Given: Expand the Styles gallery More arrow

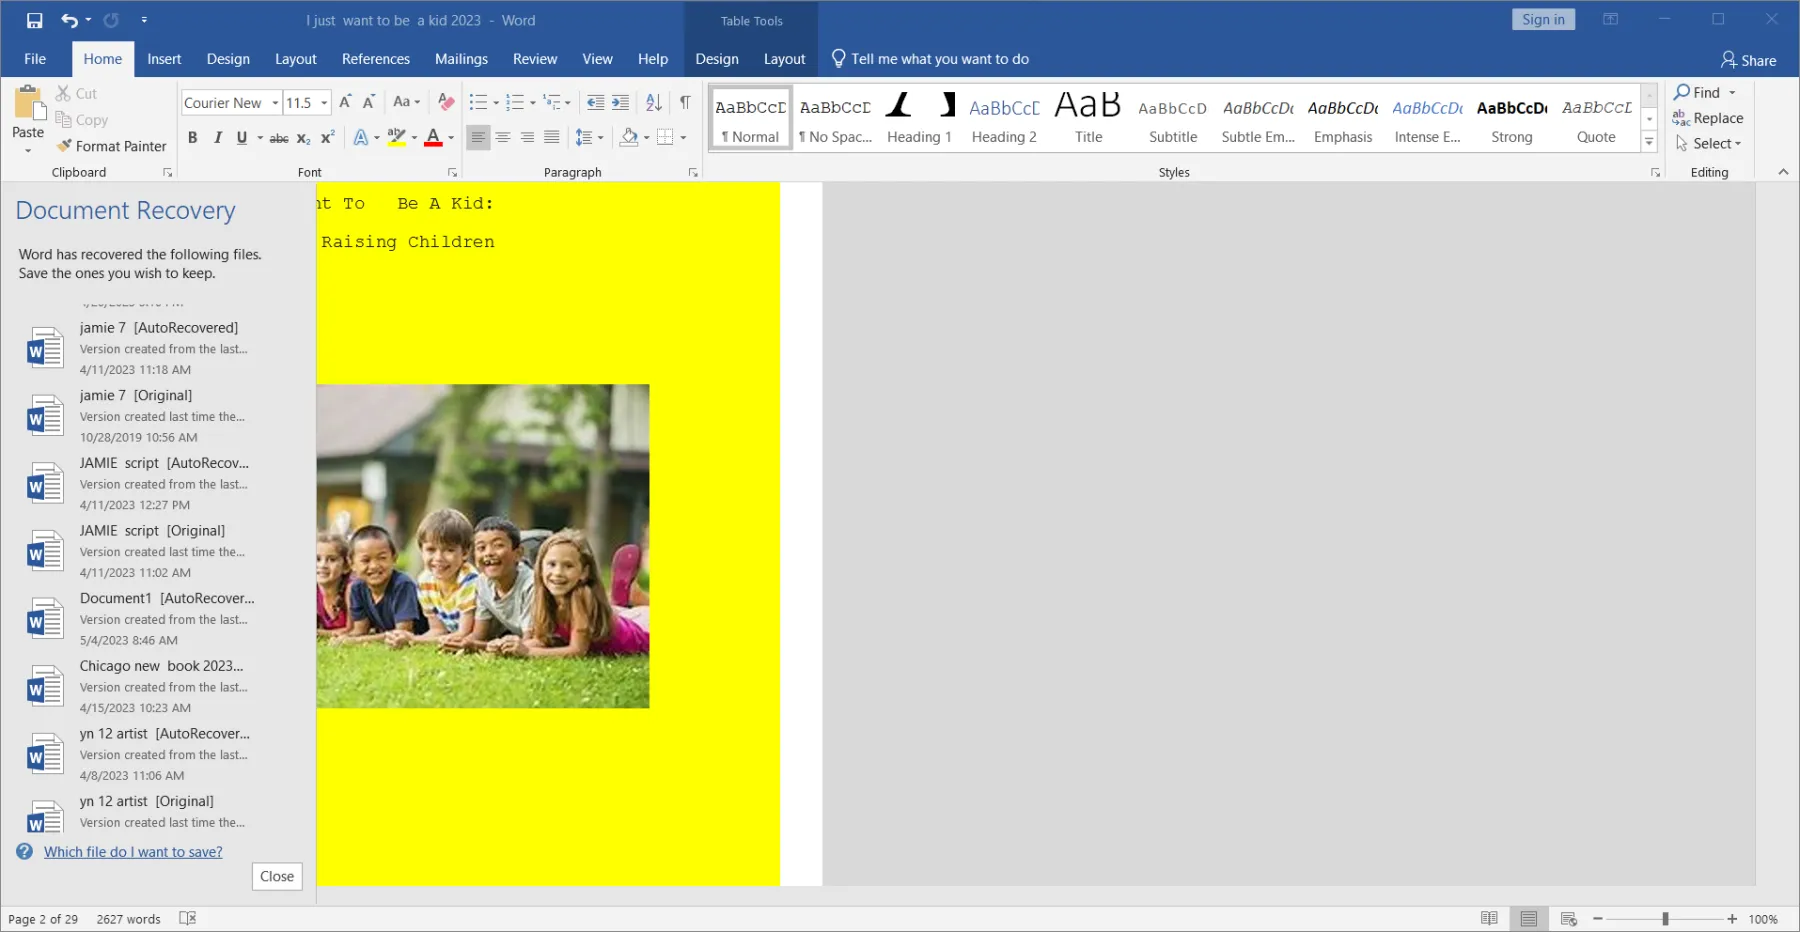Looking at the screenshot, I should (1649, 143).
